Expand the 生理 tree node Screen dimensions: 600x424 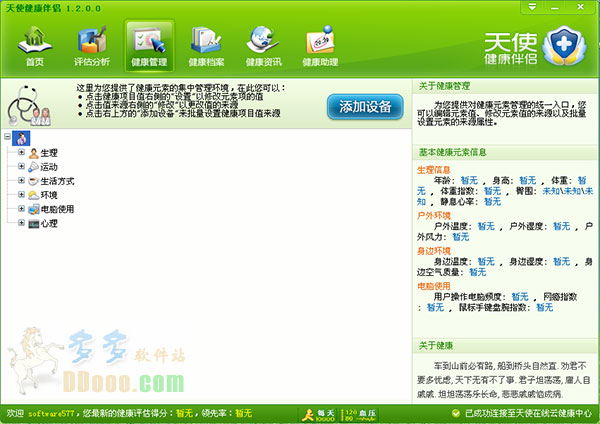point(21,152)
